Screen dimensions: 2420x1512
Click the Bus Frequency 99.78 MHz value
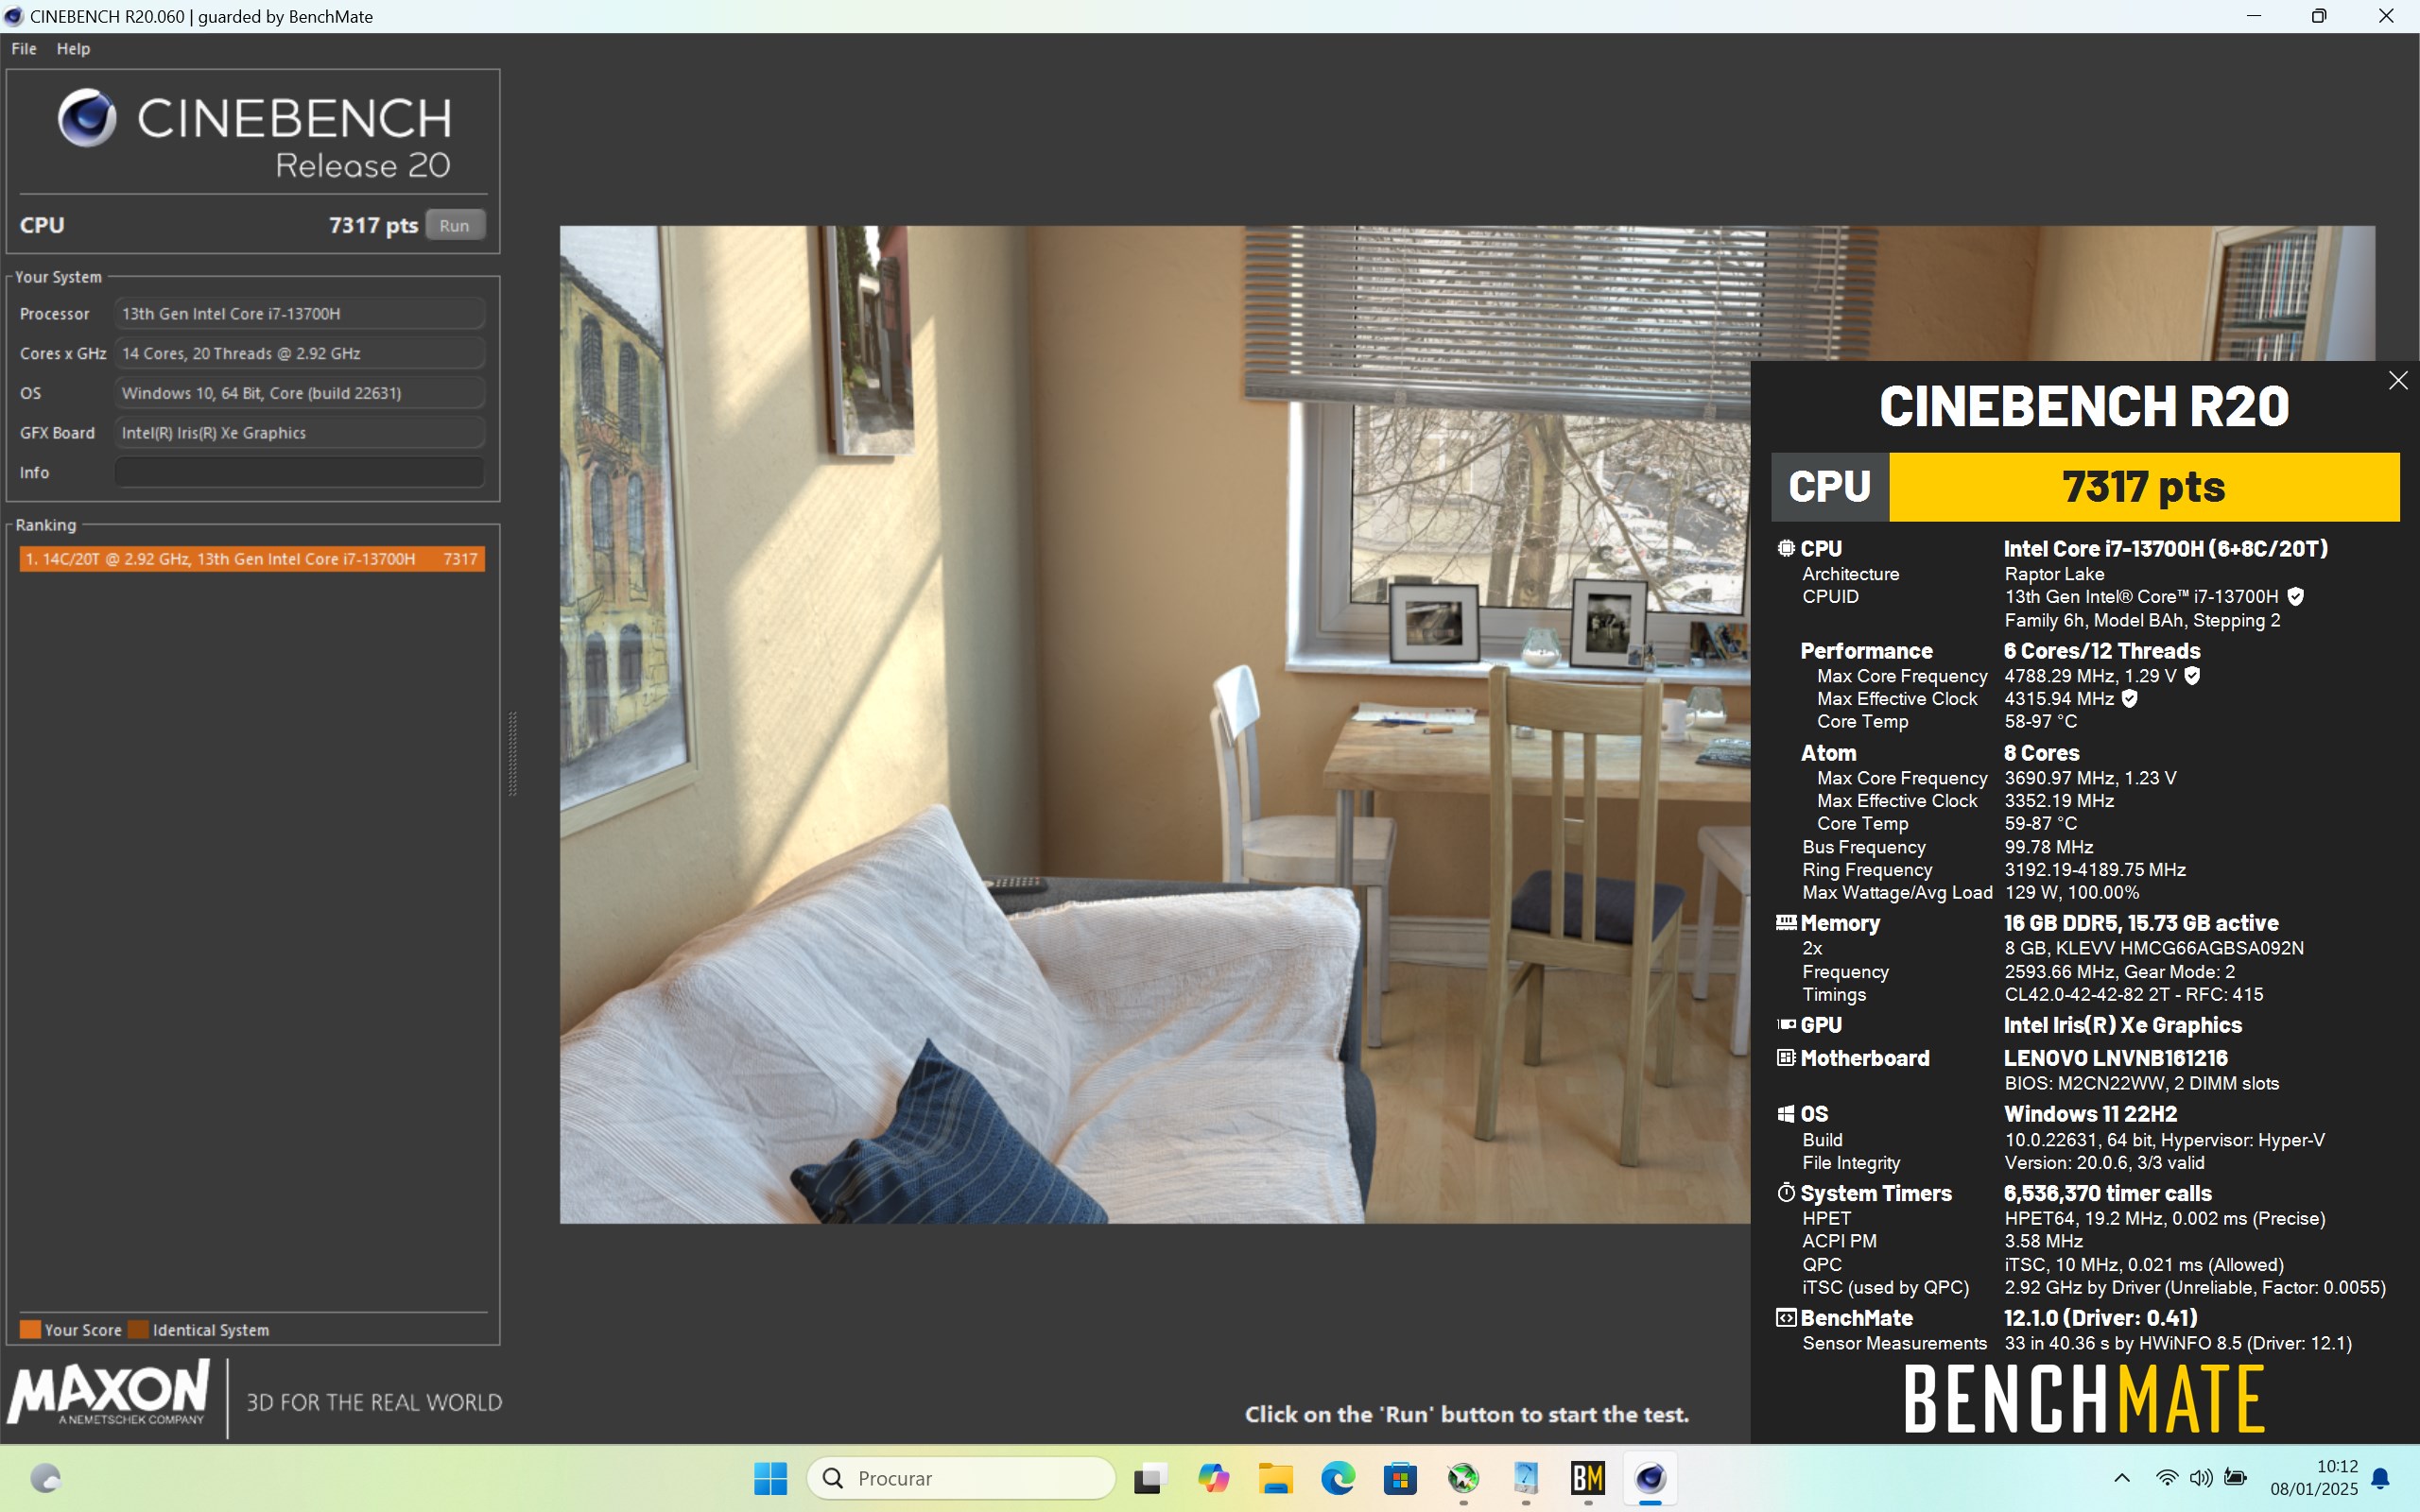coord(2048,847)
